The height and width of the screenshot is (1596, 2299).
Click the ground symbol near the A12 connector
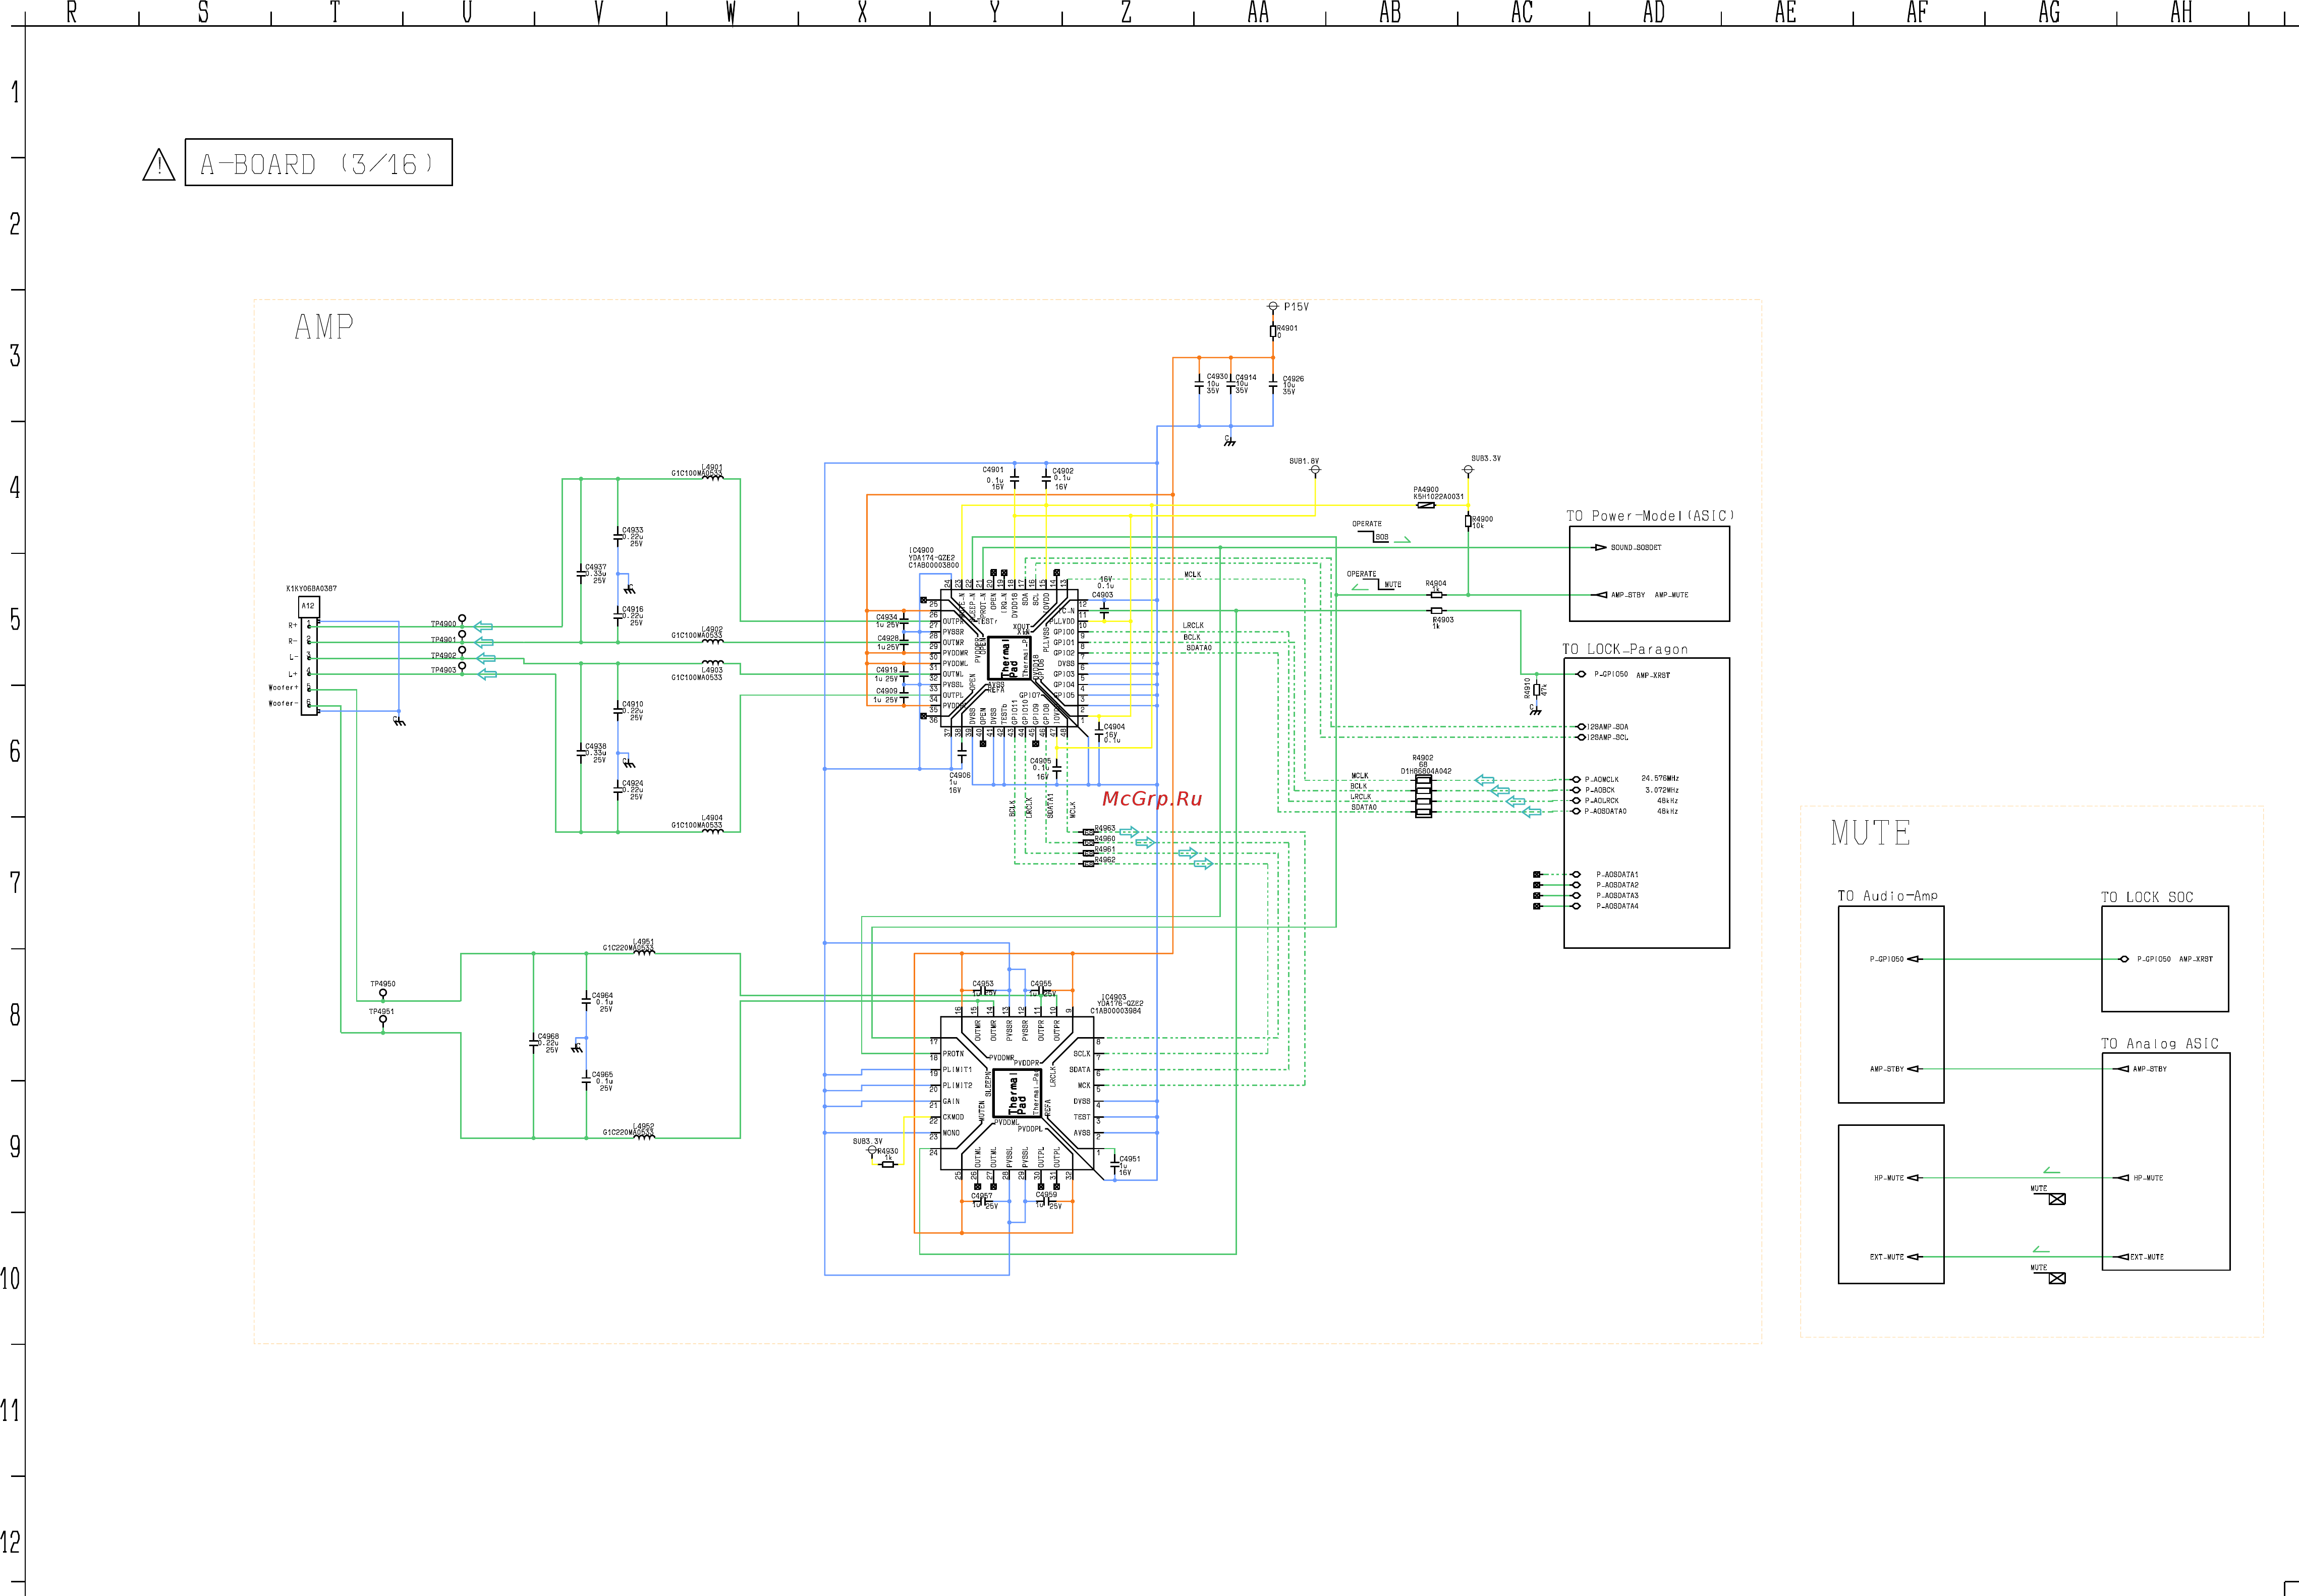399,720
